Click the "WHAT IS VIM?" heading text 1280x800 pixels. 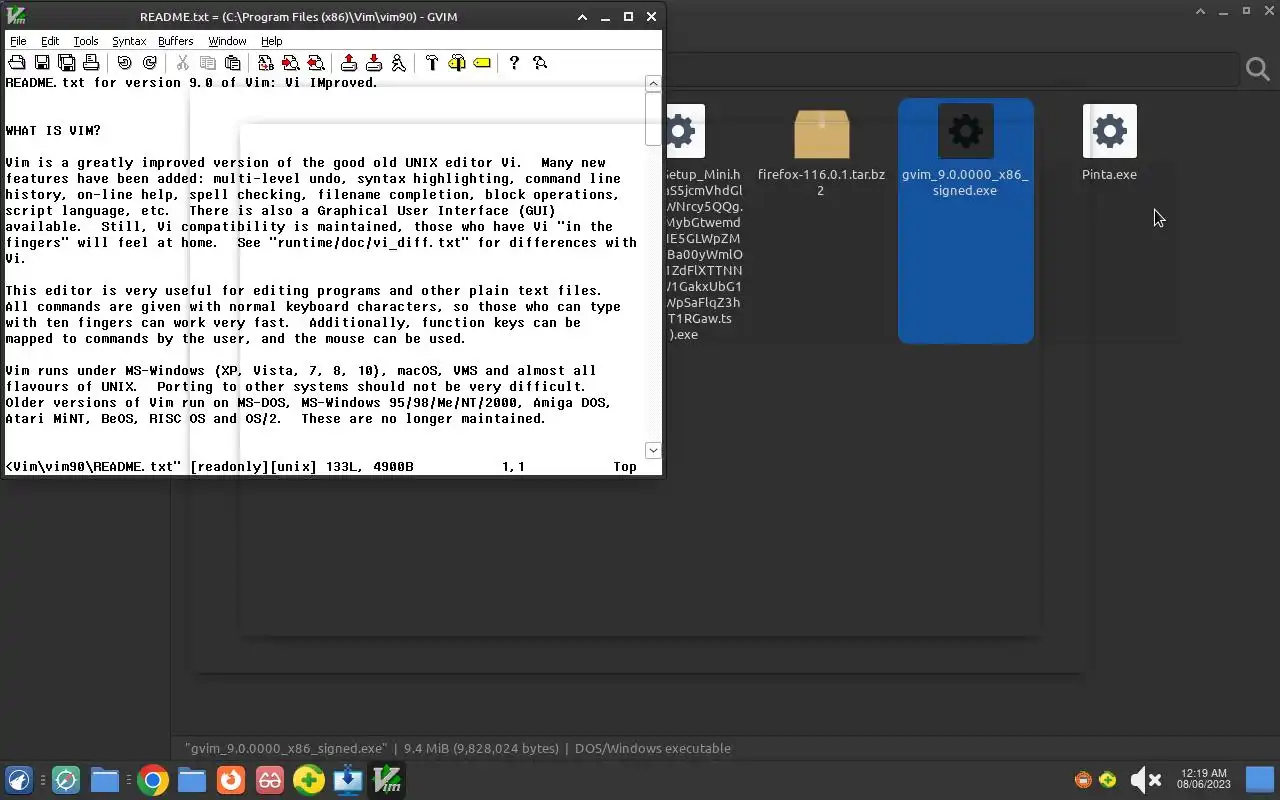pos(53,131)
